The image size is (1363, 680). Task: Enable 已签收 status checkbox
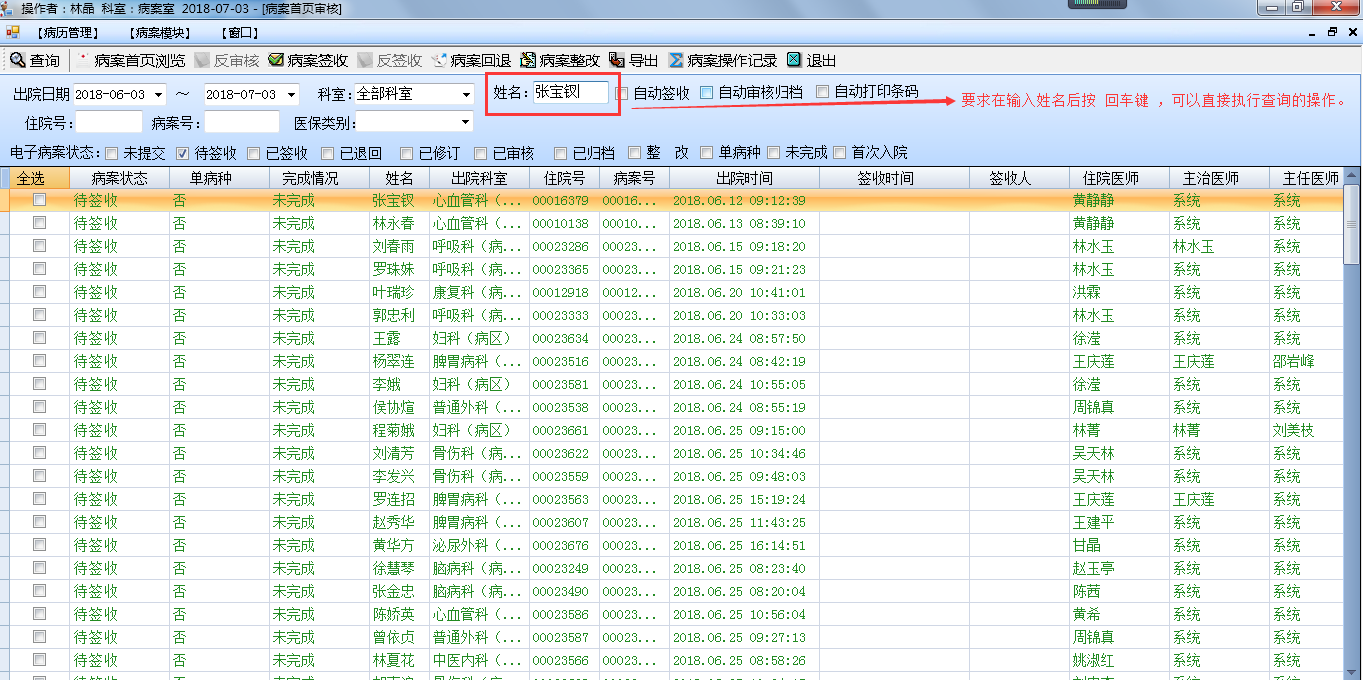click(x=253, y=153)
